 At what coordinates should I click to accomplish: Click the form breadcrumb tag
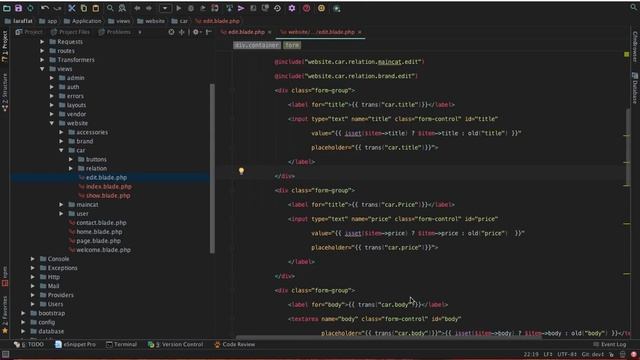pos(292,45)
